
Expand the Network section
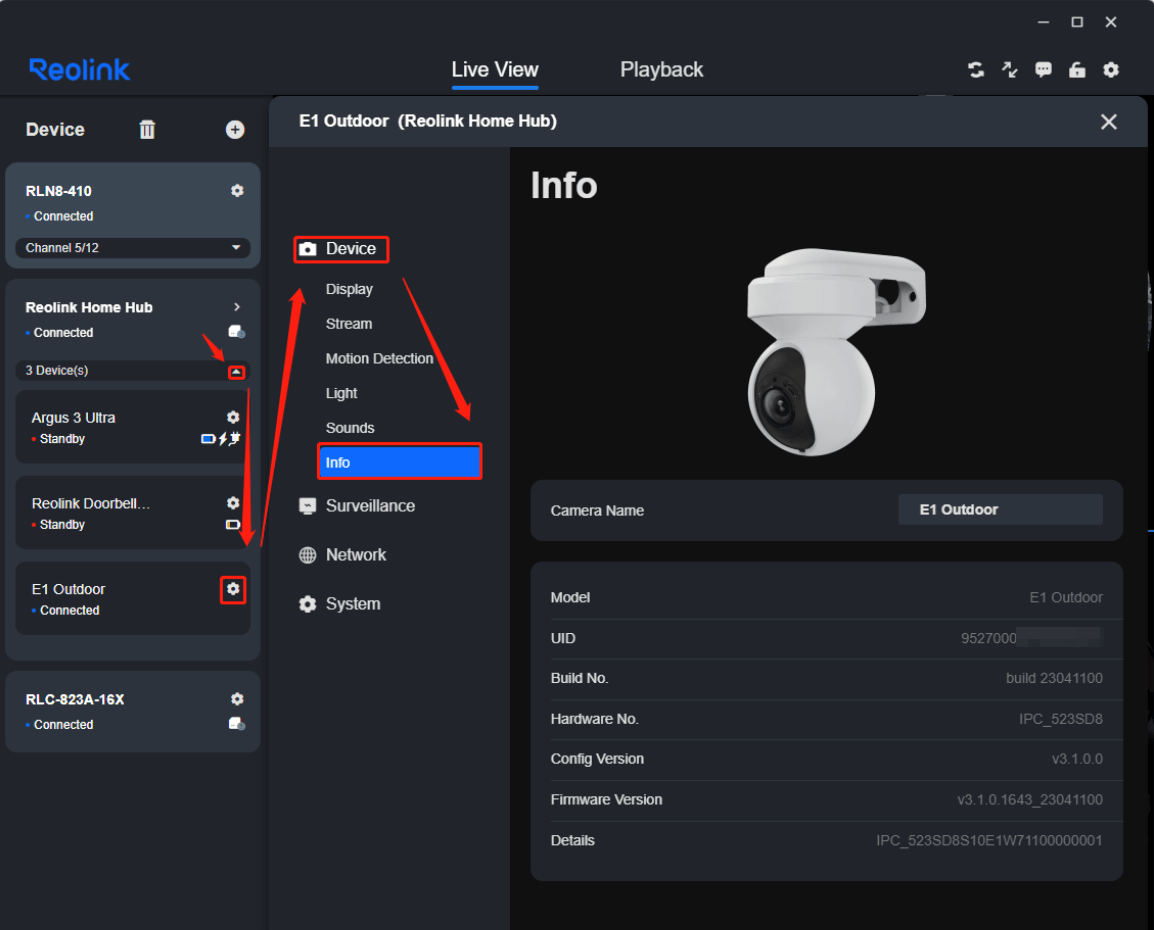point(355,555)
